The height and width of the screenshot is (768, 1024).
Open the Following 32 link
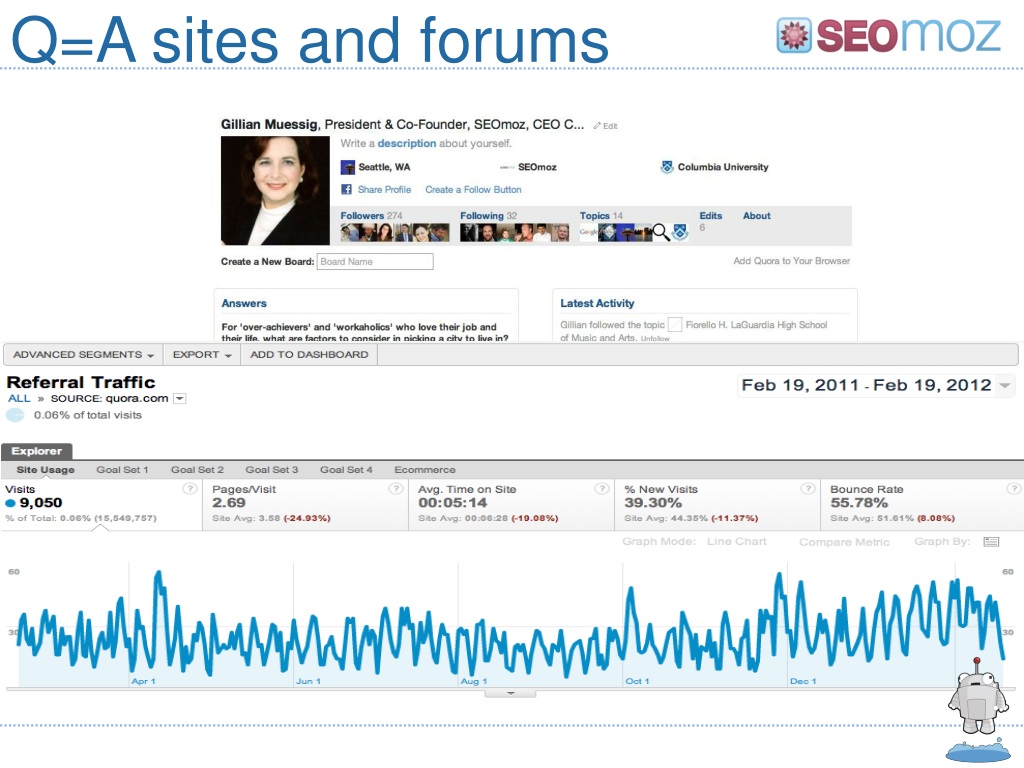click(488, 216)
